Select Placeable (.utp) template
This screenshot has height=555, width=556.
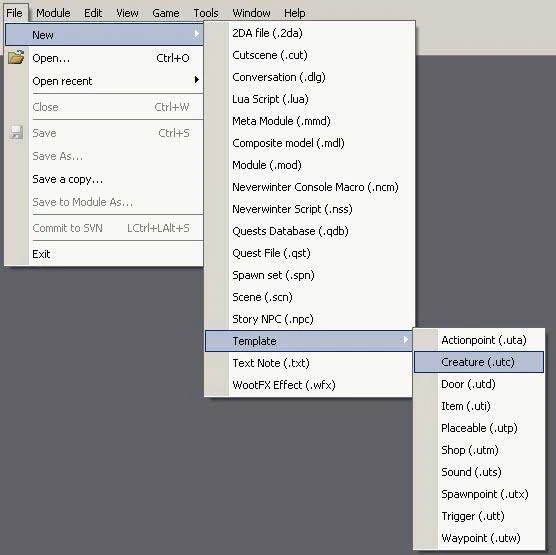(x=479, y=428)
